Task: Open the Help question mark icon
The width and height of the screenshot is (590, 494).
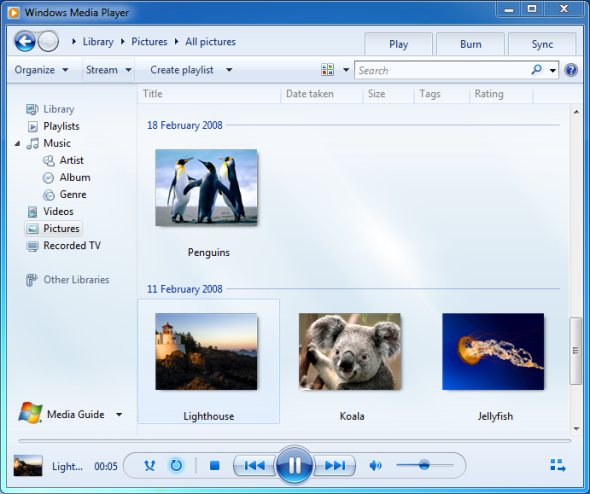Action: pyautogui.click(x=571, y=70)
